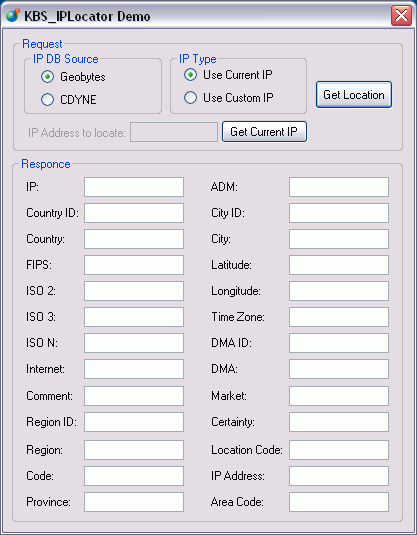Click the Responce group label
The image size is (417, 535).
pos(46,164)
